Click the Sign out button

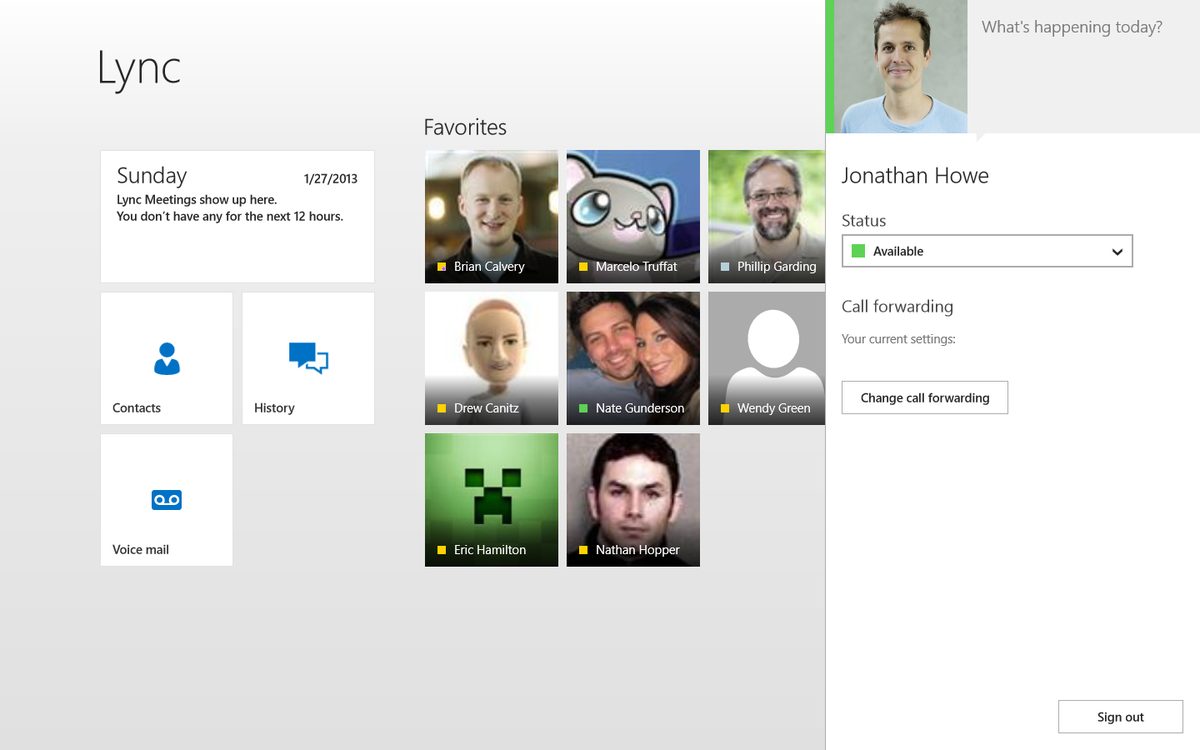(x=1120, y=717)
